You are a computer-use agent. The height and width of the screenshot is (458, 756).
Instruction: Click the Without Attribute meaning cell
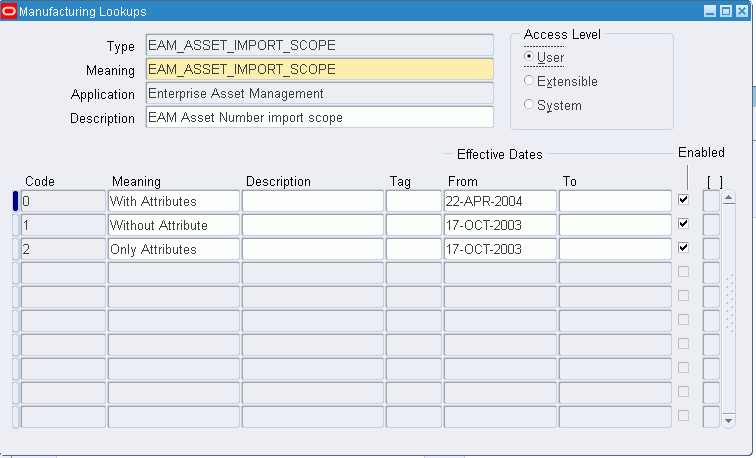coord(174,225)
